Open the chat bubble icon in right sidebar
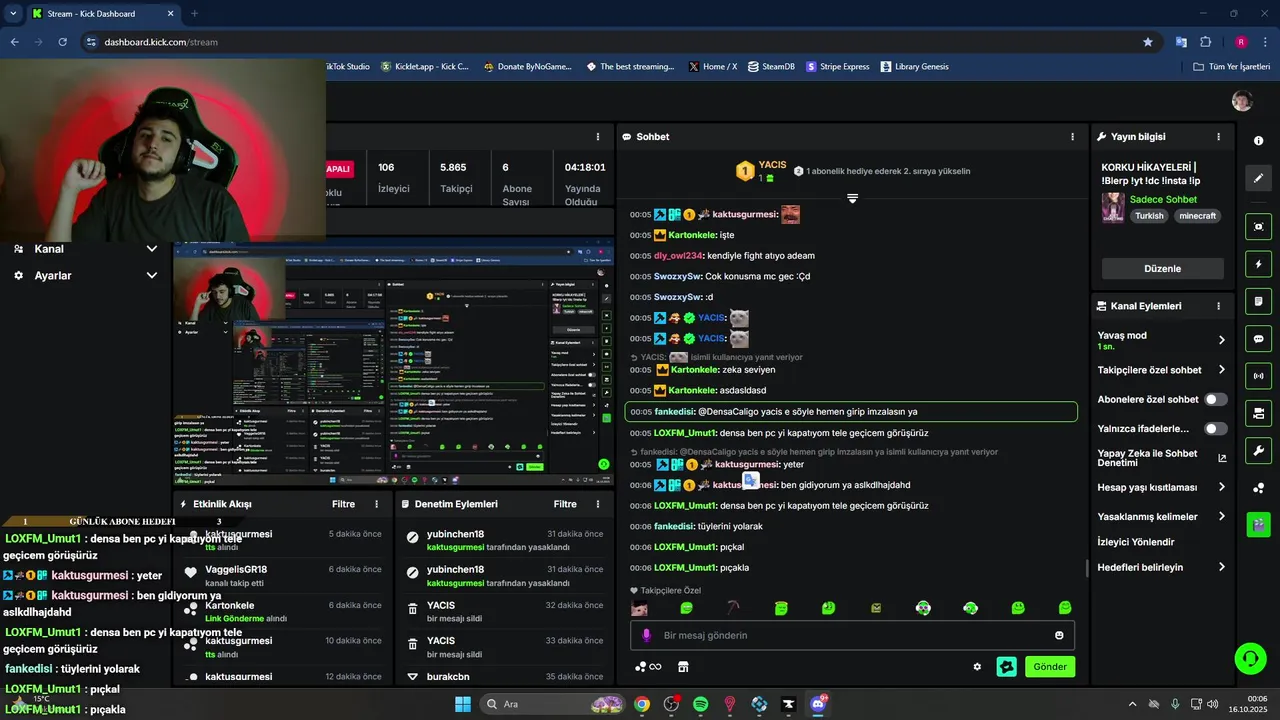Screen dimensions: 1280x720 [1258, 338]
